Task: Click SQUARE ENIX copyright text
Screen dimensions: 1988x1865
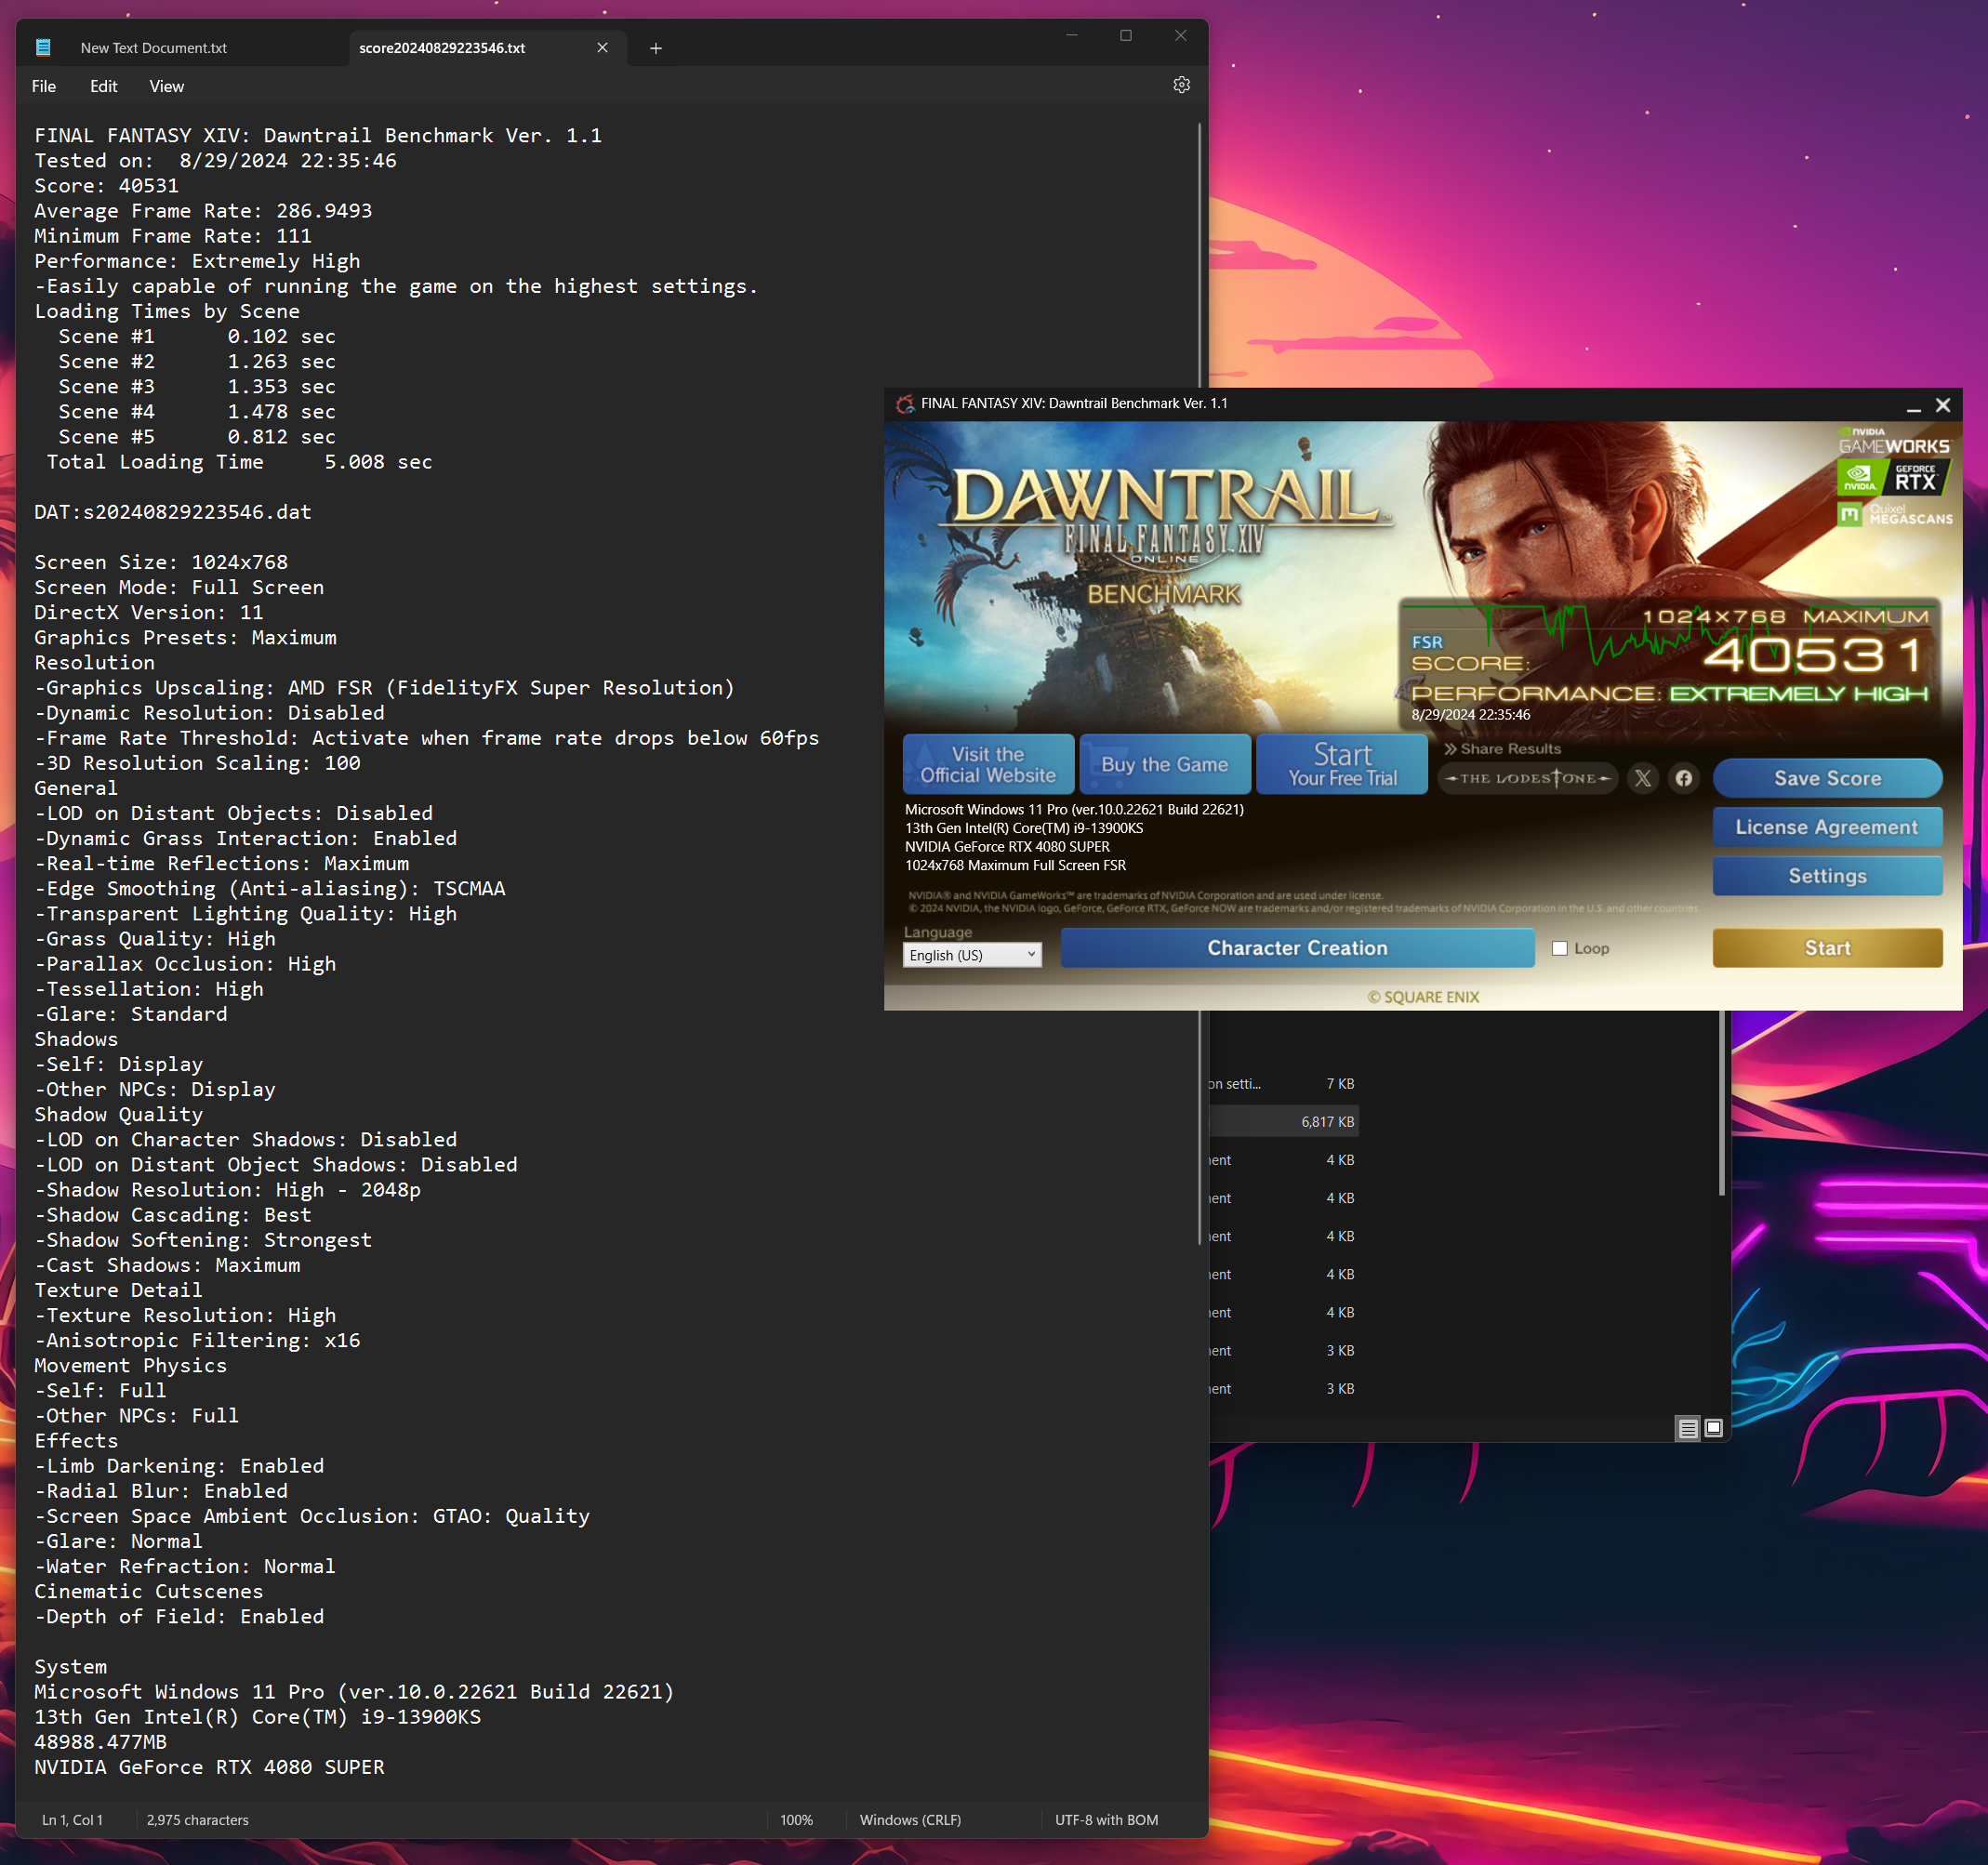Action: 1423,997
